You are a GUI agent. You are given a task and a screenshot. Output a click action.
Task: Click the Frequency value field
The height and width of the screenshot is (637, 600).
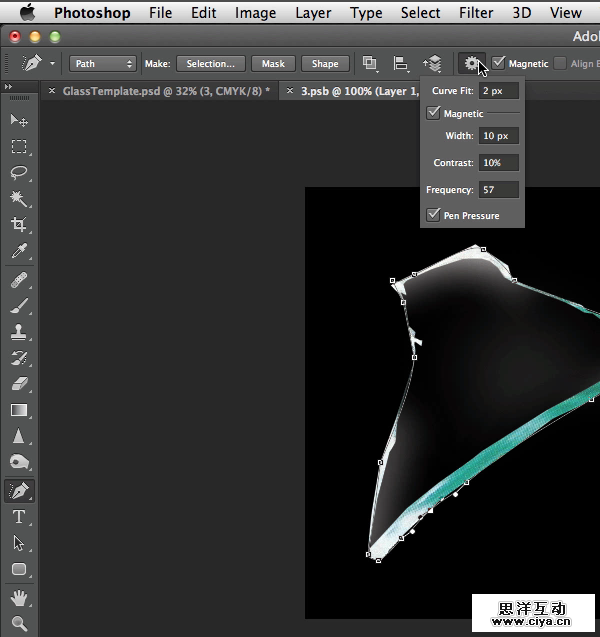coord(499,190)
